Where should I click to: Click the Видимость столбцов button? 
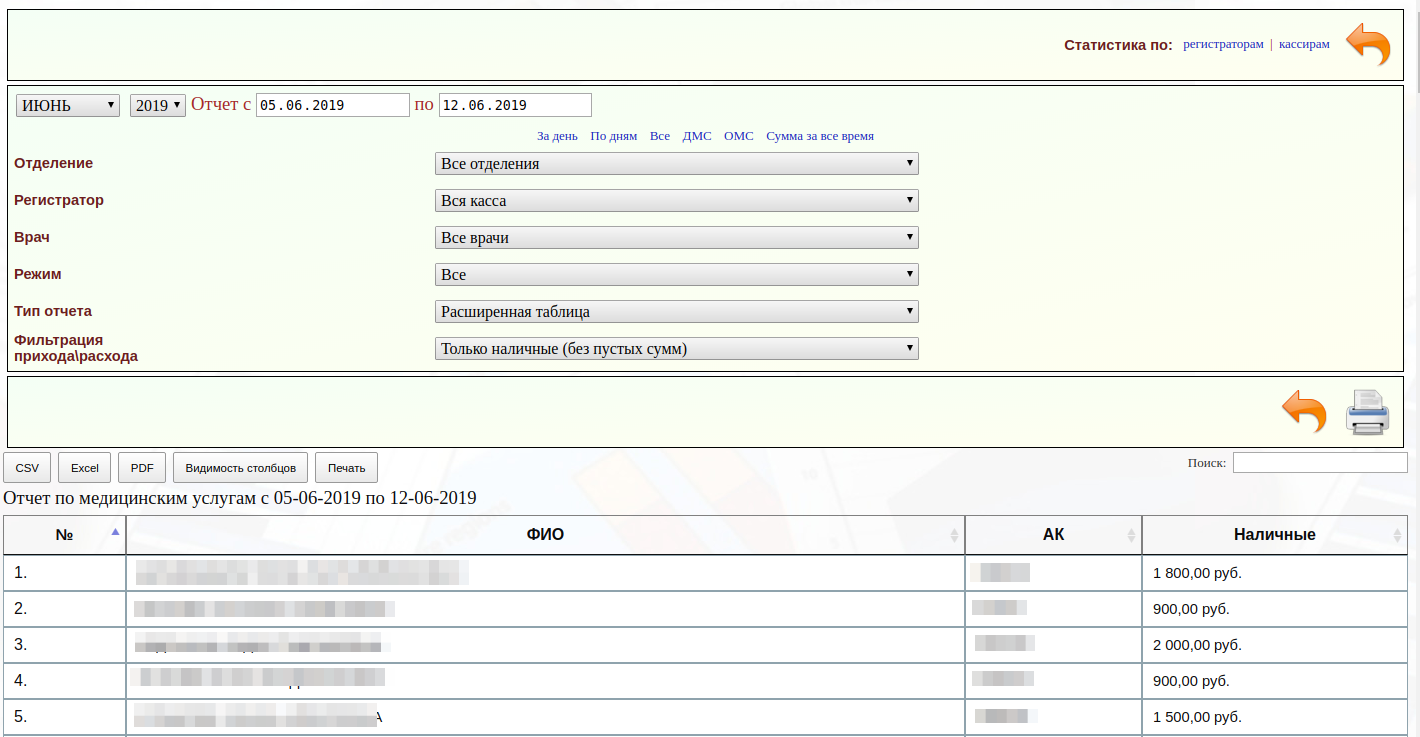pyautogui.click(x=241, y=468)
